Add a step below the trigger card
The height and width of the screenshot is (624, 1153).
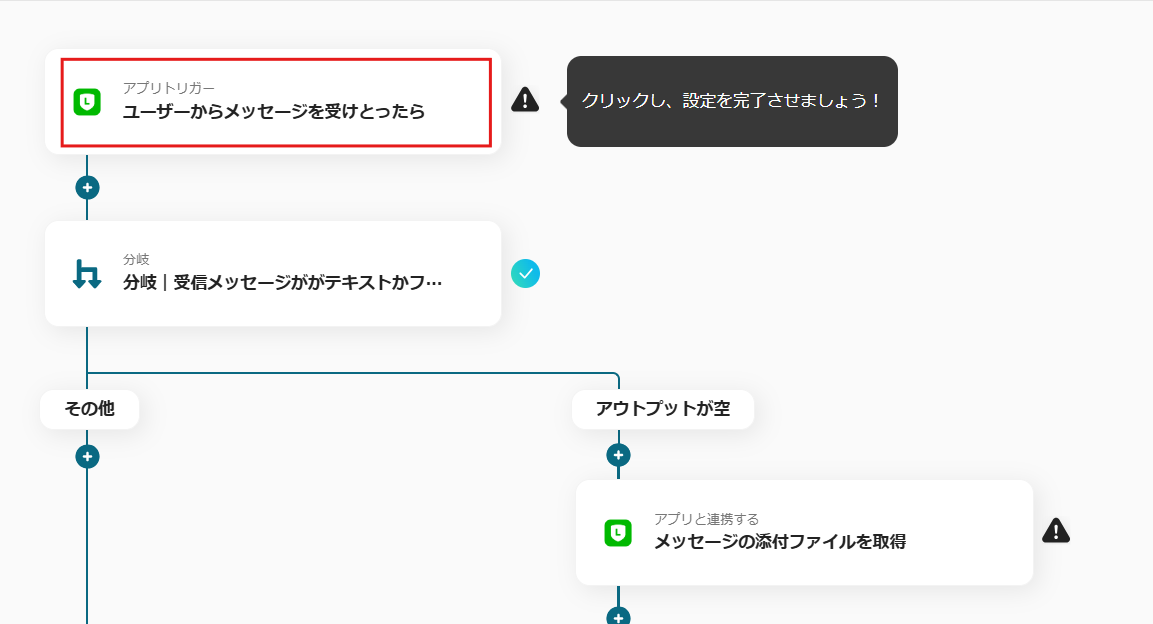(x=87, y=187)
